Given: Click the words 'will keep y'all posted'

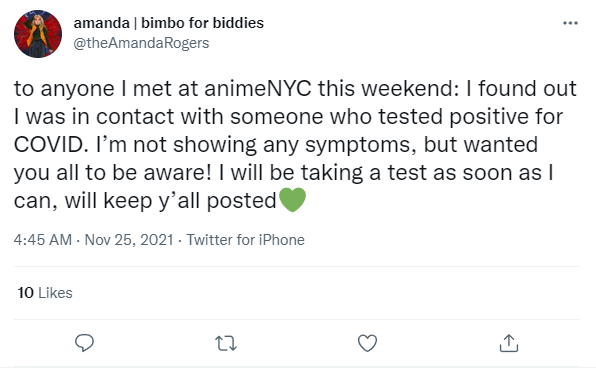Looking at the screenshot, I should [x=170, y=201].
